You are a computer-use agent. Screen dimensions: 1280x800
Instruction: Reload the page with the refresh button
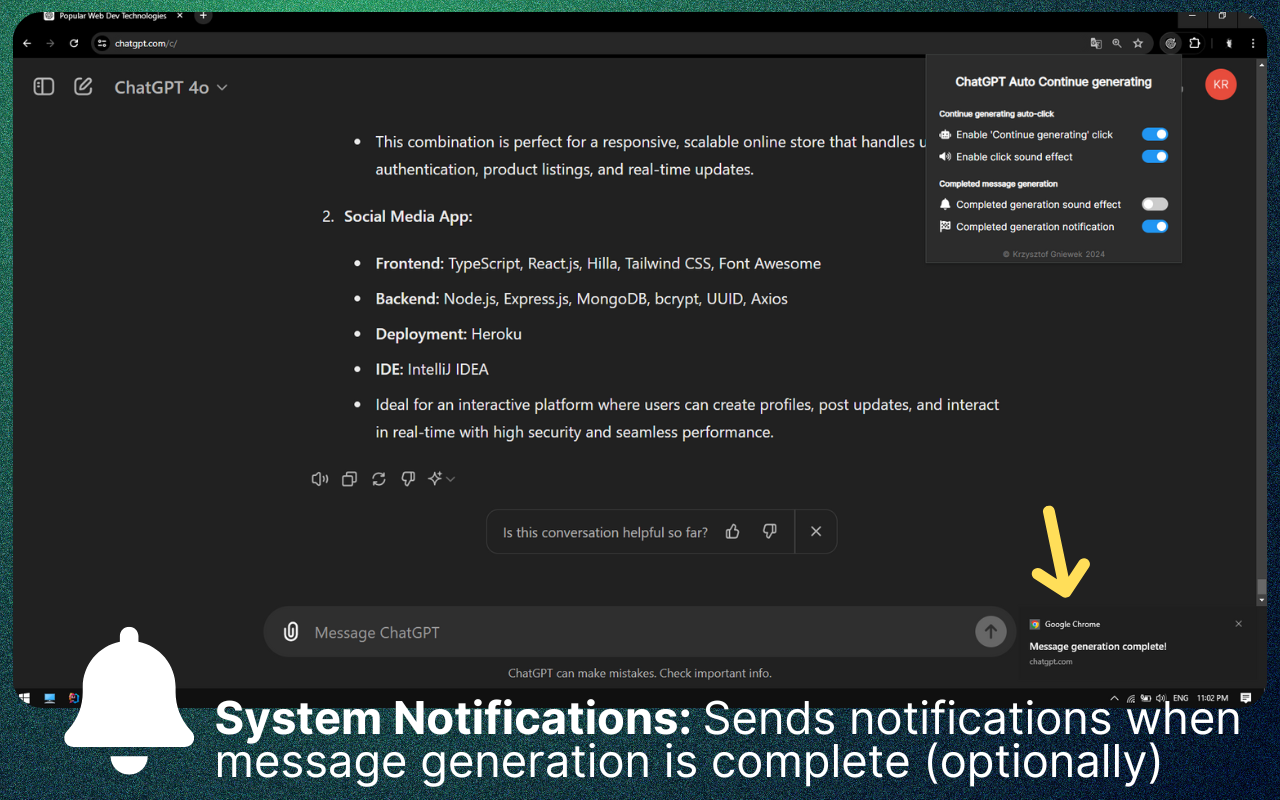[x=74, y=43]
